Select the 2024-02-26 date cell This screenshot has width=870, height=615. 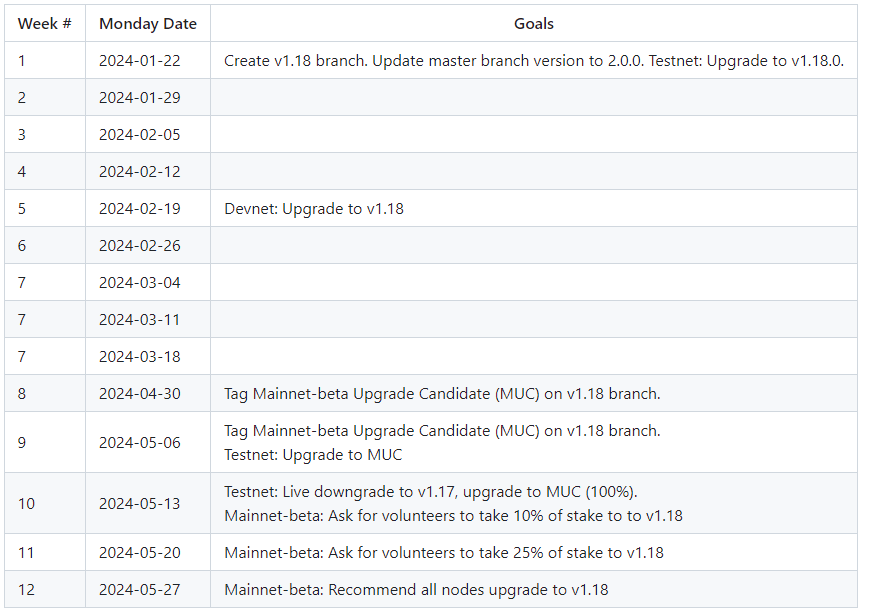click(139, 245)
